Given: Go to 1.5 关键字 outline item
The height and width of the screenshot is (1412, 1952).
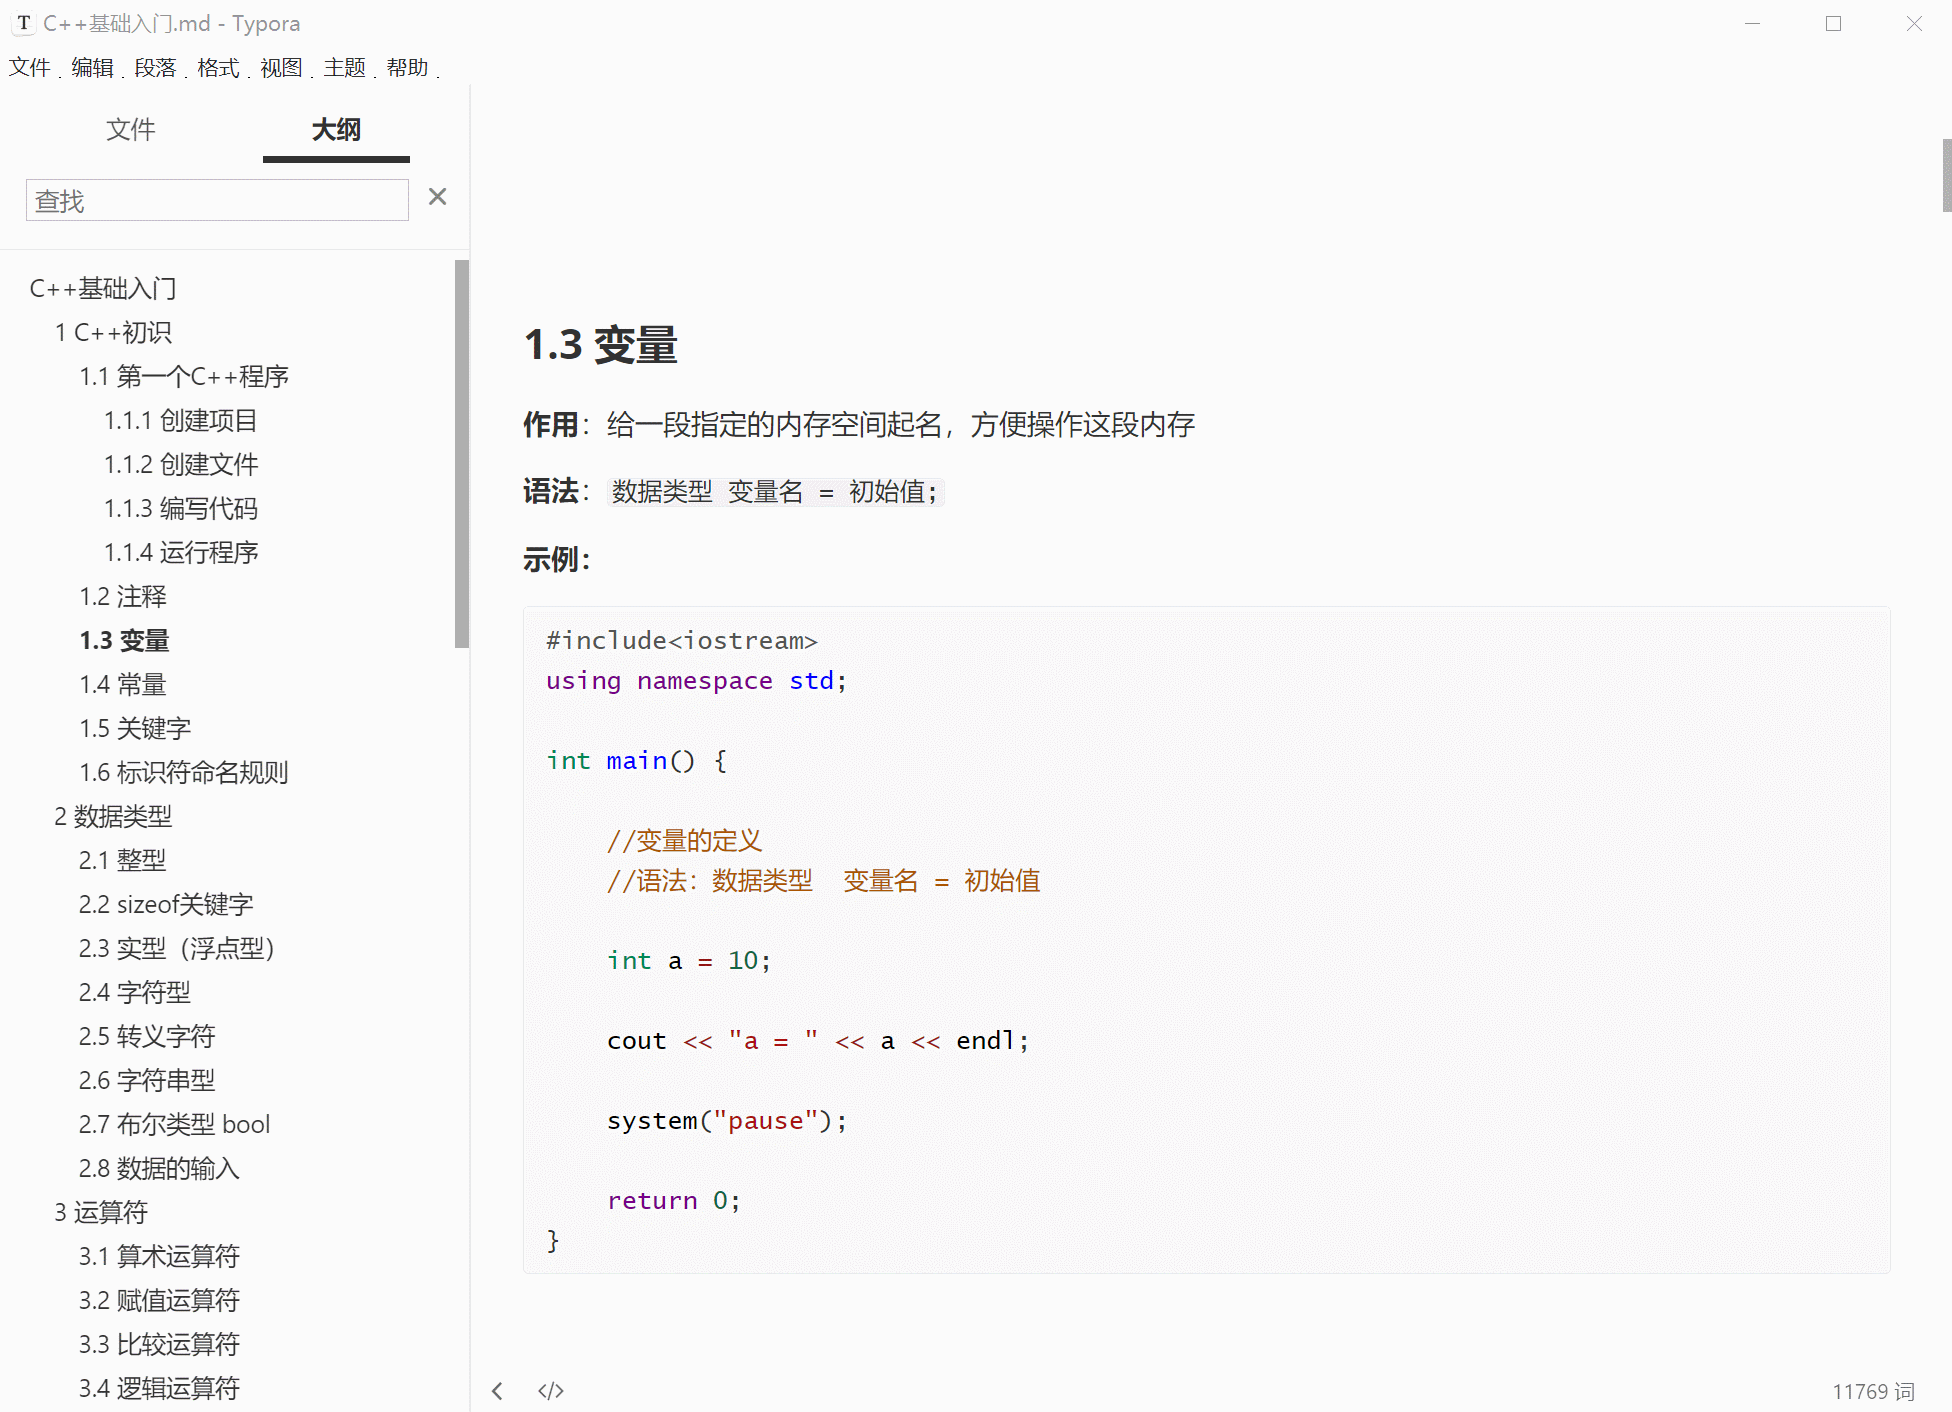Looking at the screenshot, I should (135, 728).
